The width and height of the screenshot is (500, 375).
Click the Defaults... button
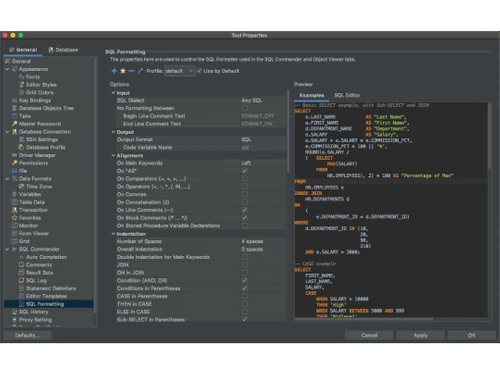pos(27,335)
